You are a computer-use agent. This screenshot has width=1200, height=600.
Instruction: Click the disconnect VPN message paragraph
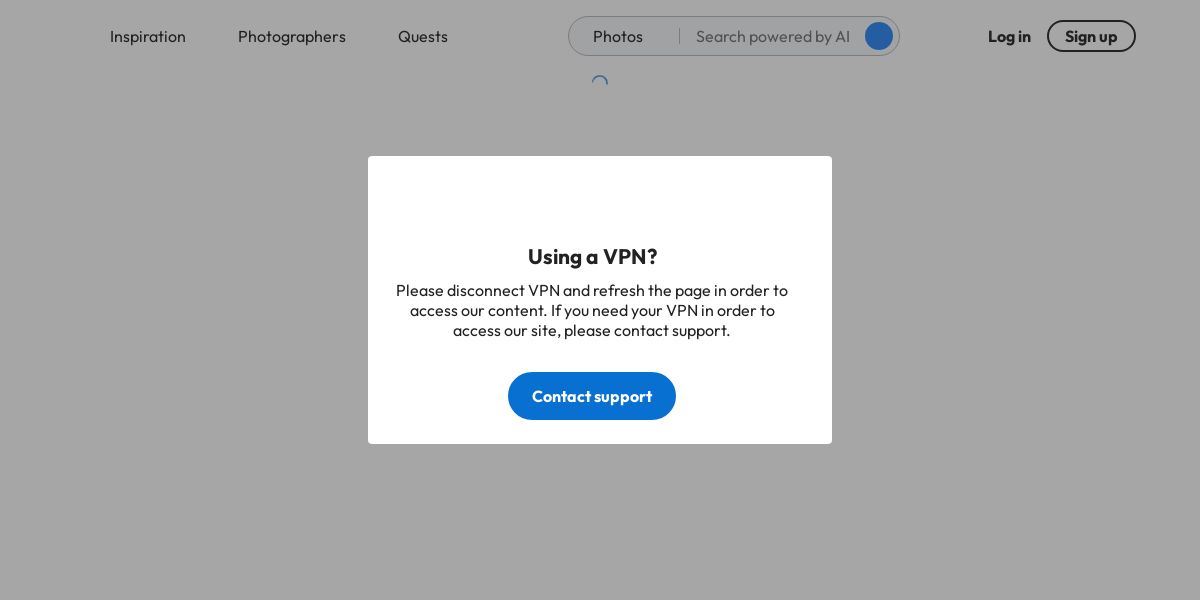(x=592, y=310)
